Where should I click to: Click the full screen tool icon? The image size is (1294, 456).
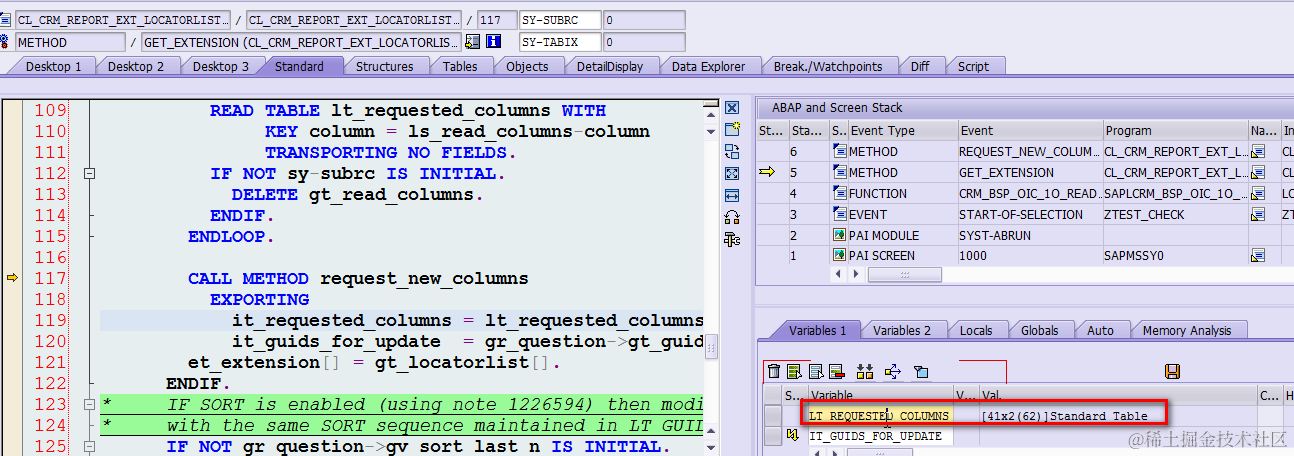pyautogui.click(x=732, y=173)
